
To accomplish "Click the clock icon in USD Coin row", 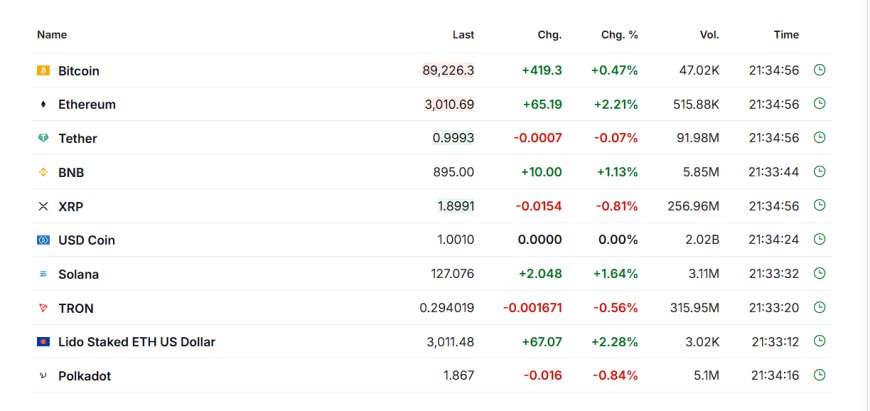I will click(x=820, y=239).
